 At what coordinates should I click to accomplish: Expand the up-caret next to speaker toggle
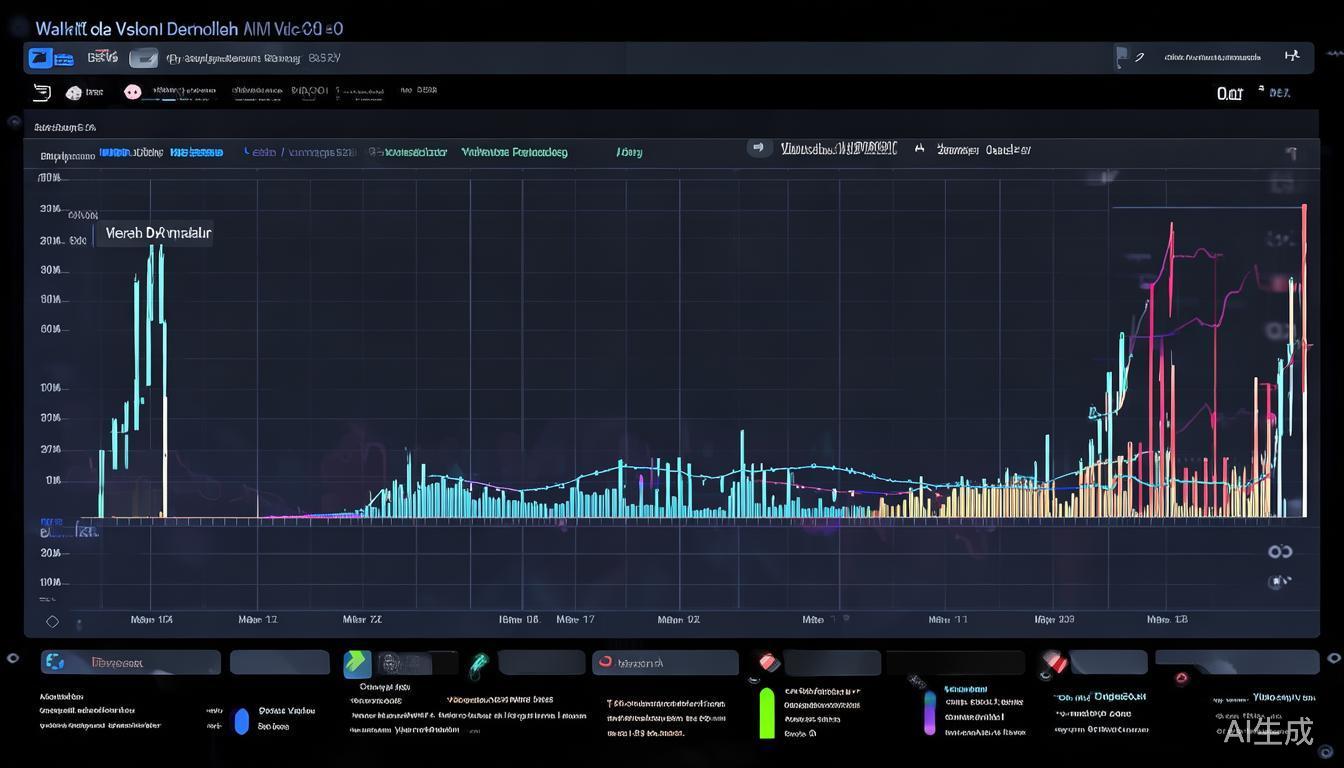point(919,149)
